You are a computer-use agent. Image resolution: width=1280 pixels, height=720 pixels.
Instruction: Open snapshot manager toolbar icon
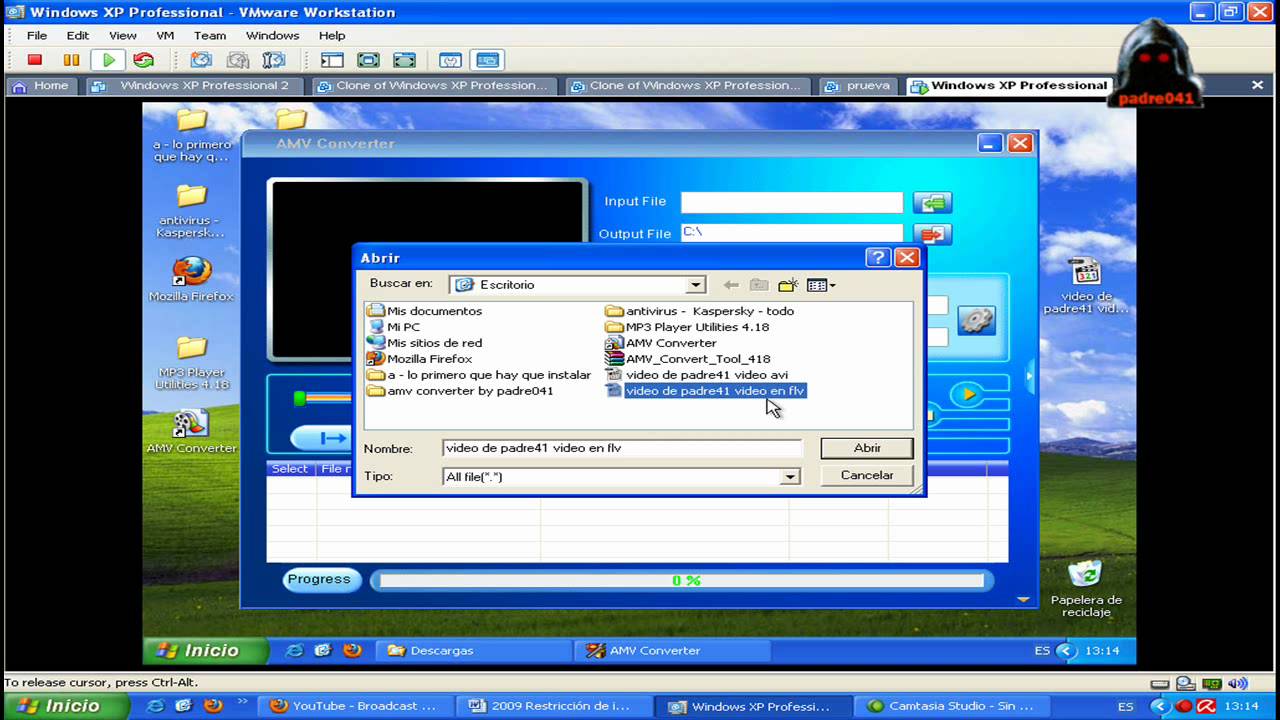[x=273, y=60]
